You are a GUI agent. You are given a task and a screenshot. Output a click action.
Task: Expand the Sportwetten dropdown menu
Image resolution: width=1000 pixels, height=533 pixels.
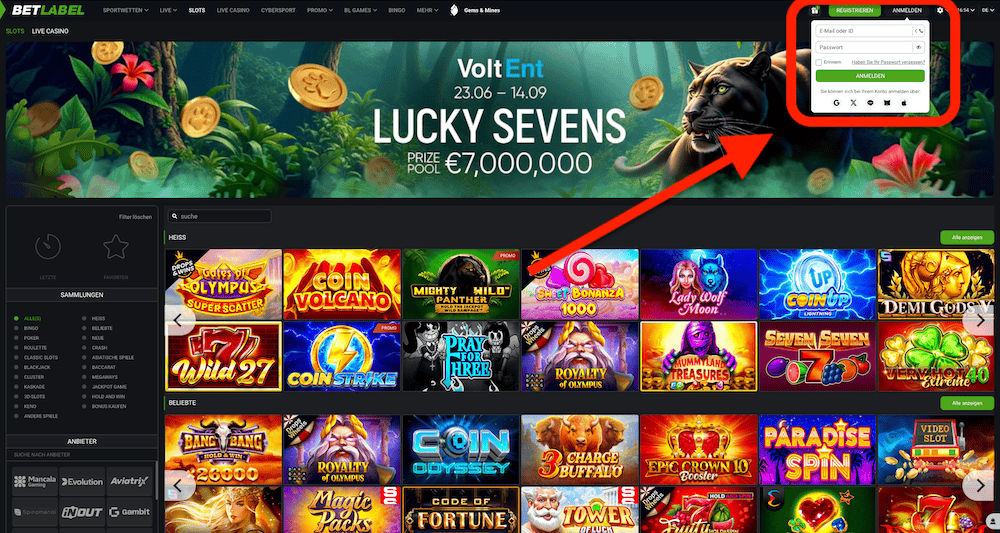(x=126, y=10)
